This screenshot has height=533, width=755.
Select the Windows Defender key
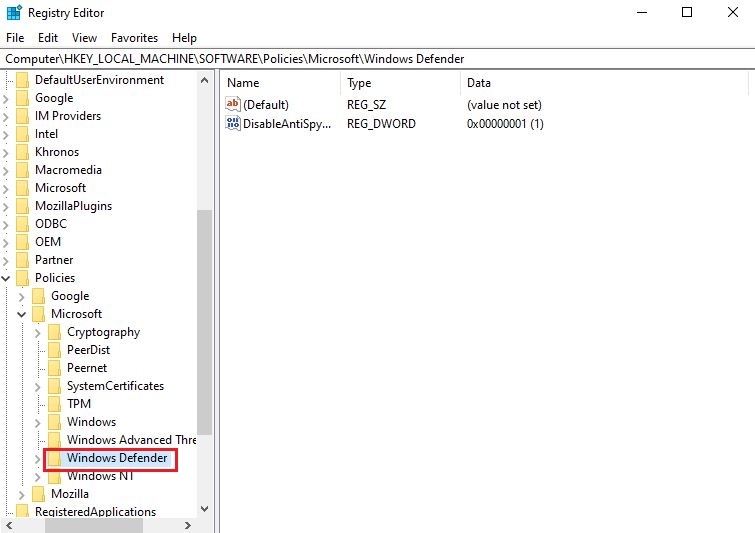tap(117, 458)
